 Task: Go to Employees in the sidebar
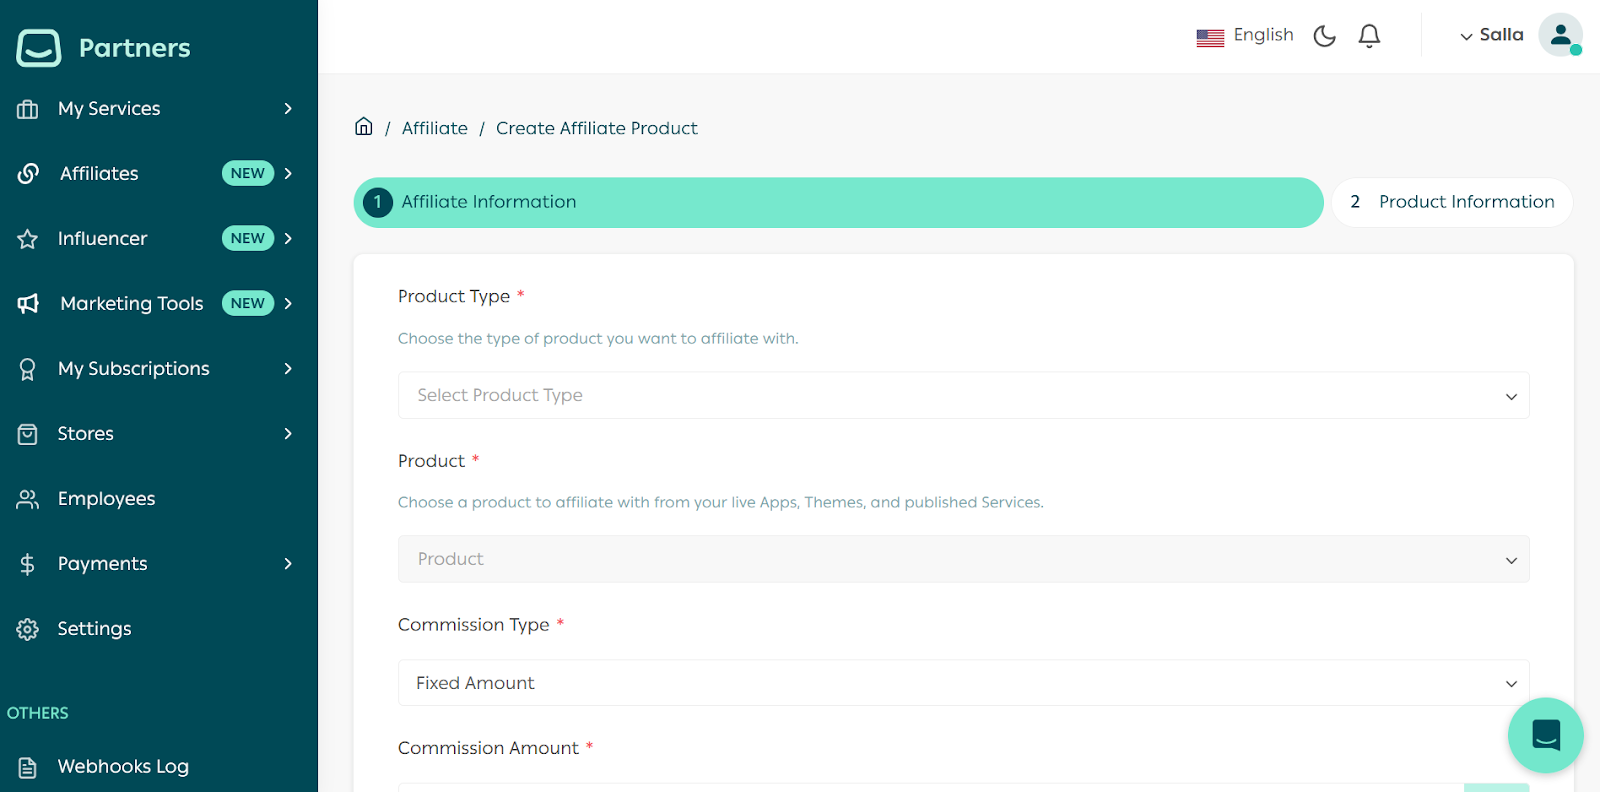106,499
